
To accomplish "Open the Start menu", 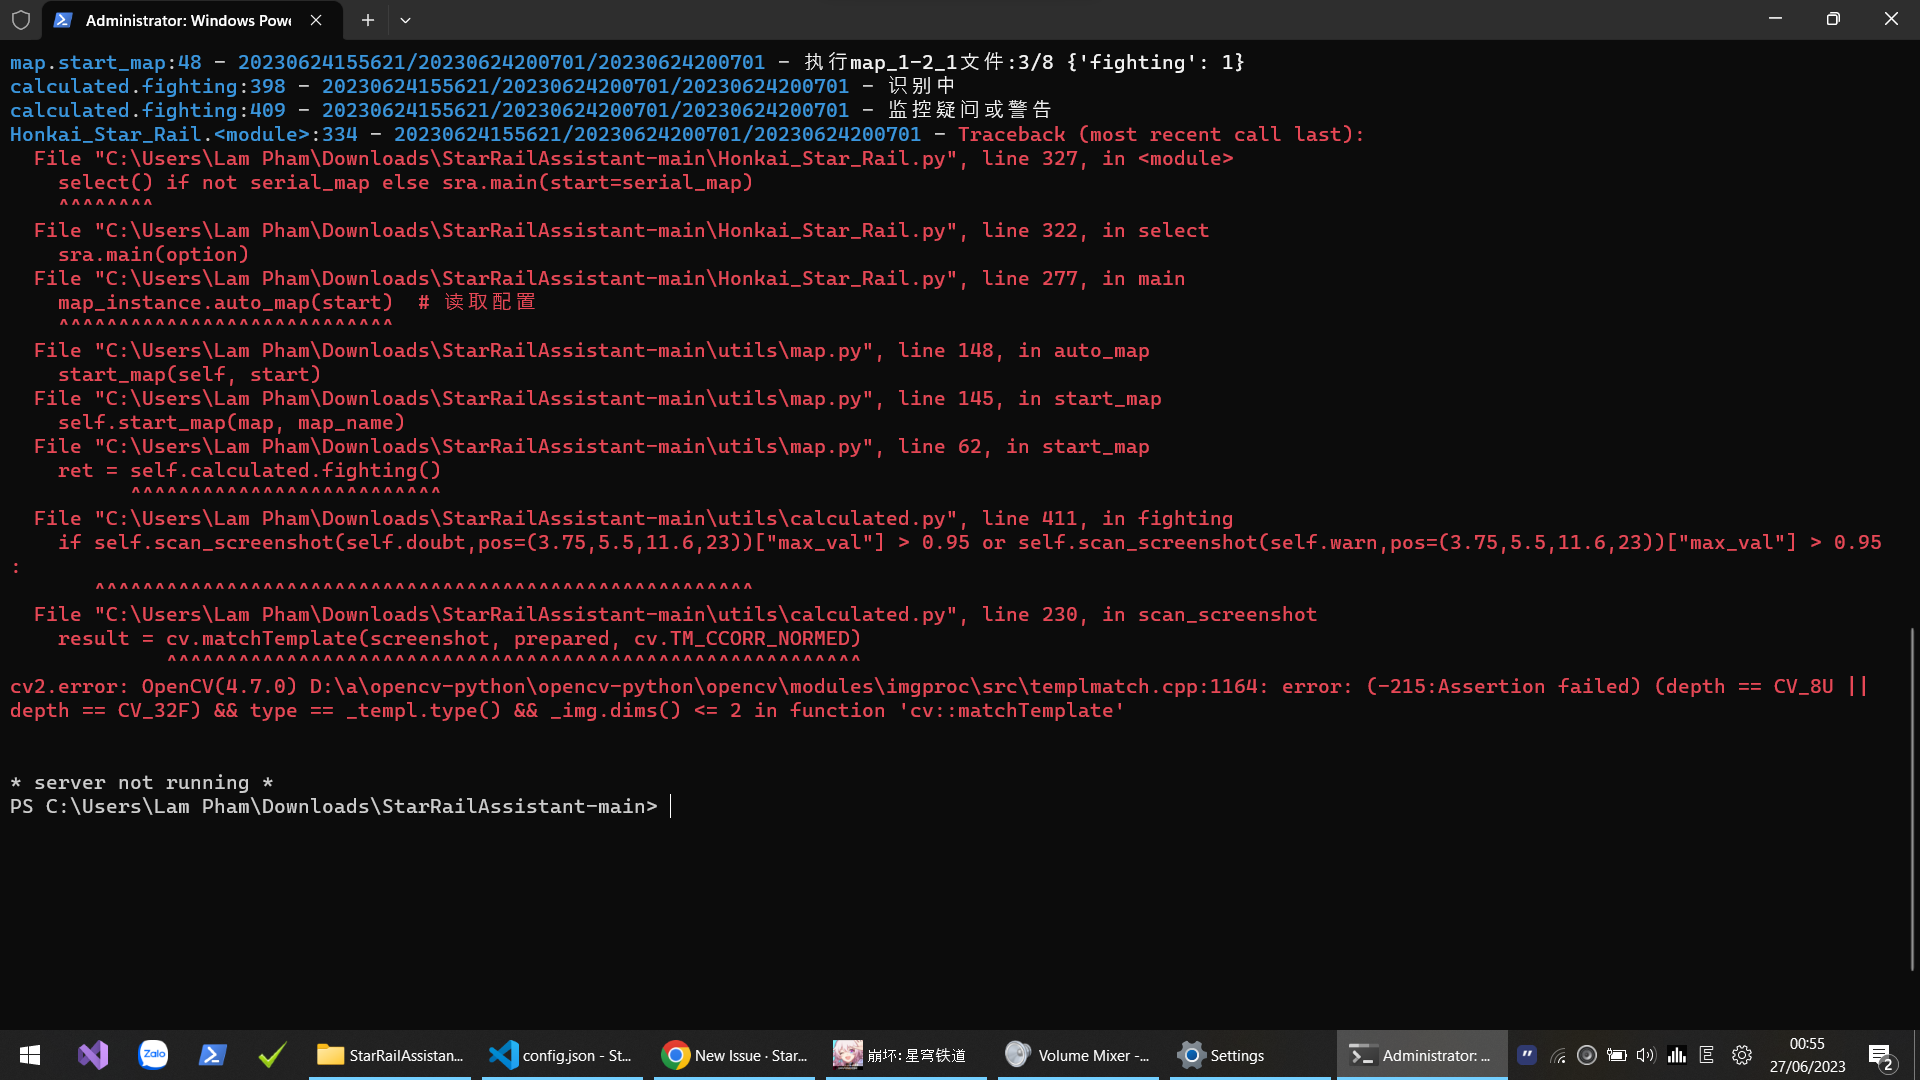I will coord(29,1054).
